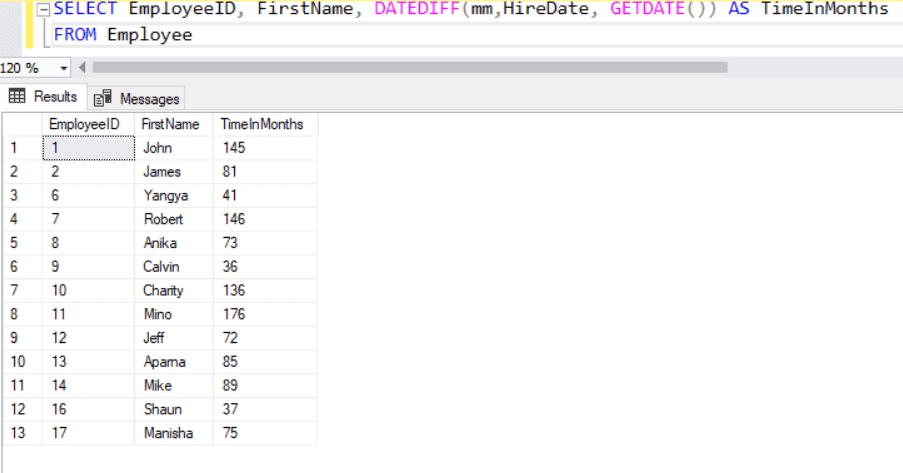This screenshot has width=903, height=473.
Task: Click the horizontal scrollbar left arrow
Action: [82, 68]
